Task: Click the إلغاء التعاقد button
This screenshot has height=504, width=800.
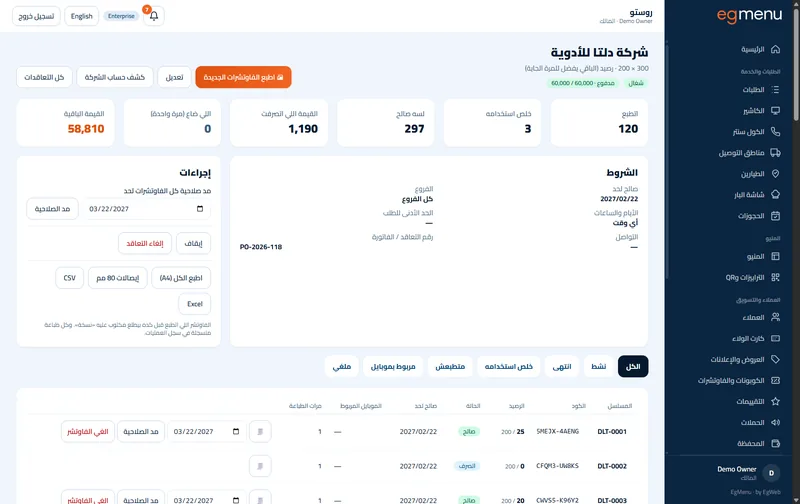Action: coord(145,243)
